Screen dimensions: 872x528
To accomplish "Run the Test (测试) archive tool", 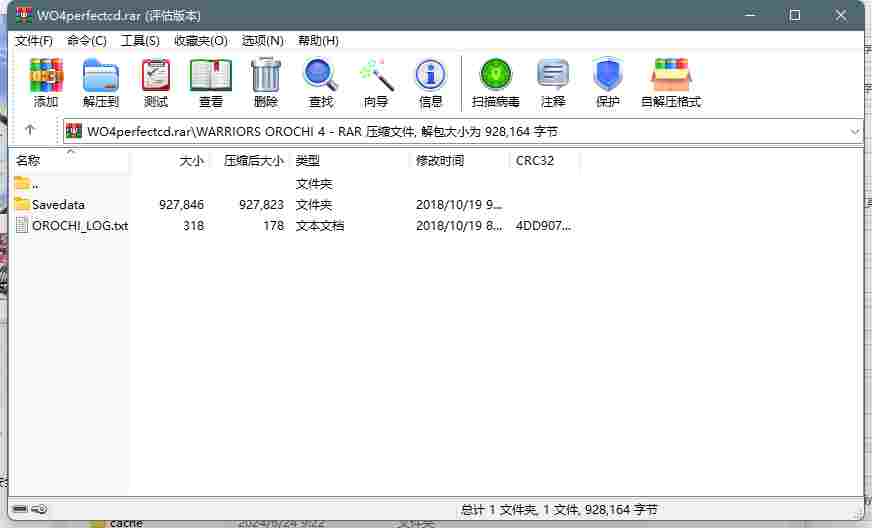I will point(156,75).
